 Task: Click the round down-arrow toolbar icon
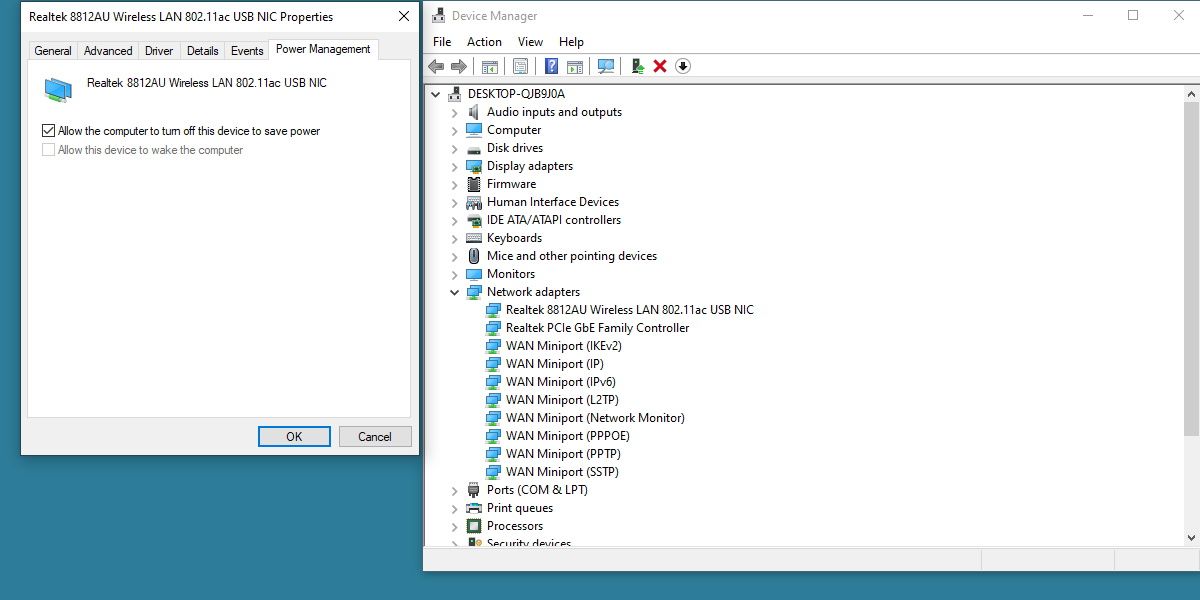pos(683,66)
